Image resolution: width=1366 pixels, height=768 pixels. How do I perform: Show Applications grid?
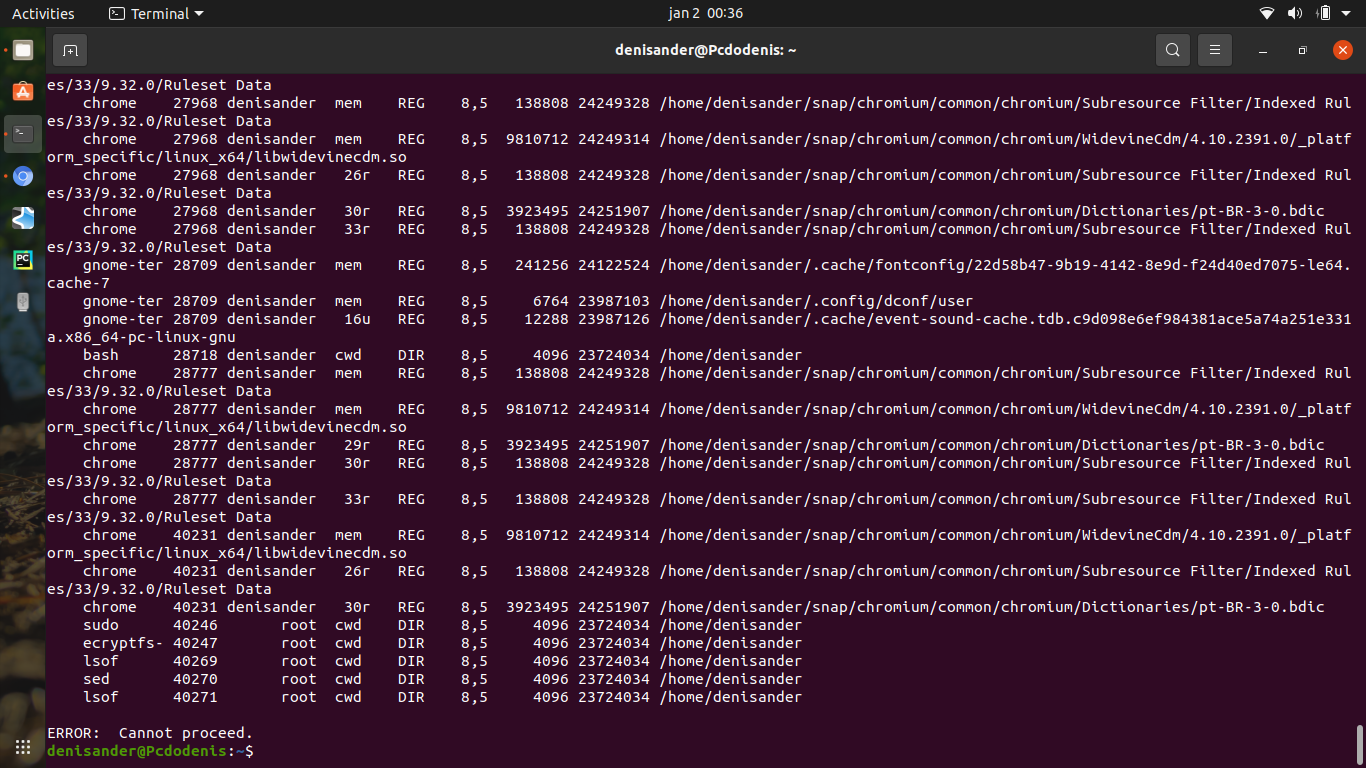tap(22, 746)
